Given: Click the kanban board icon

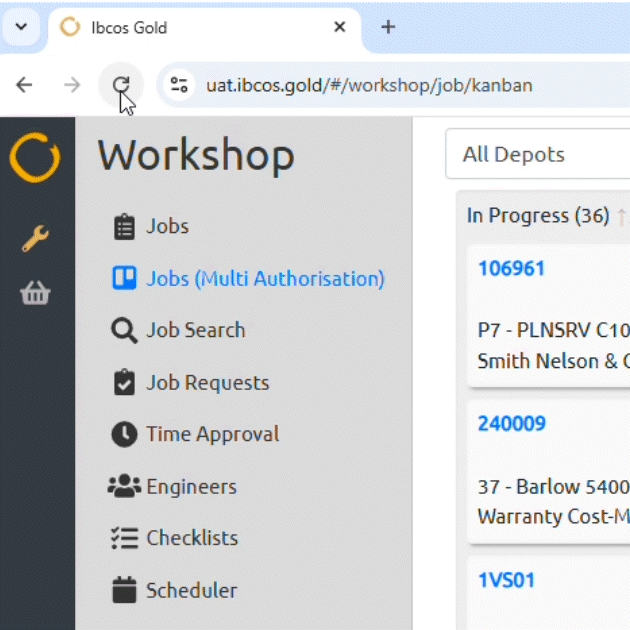Looking at the screenshot, I should [x=124, y=278].
